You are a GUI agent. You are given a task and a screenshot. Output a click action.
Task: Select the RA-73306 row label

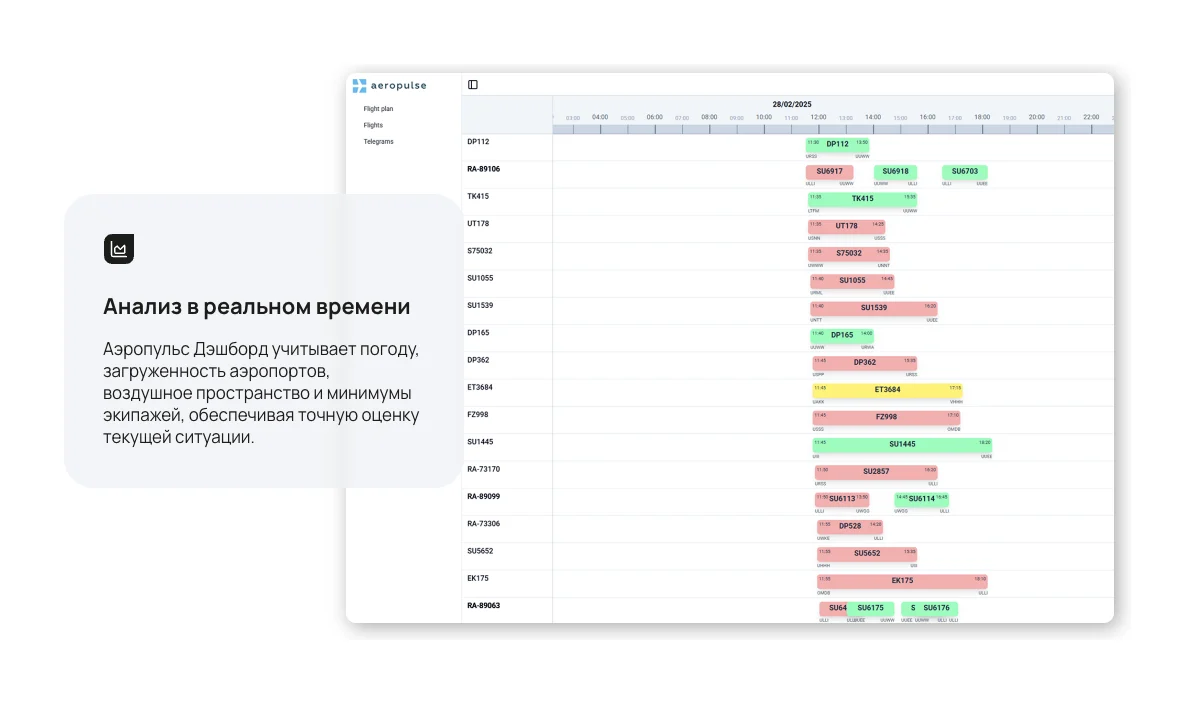(483, 524)
